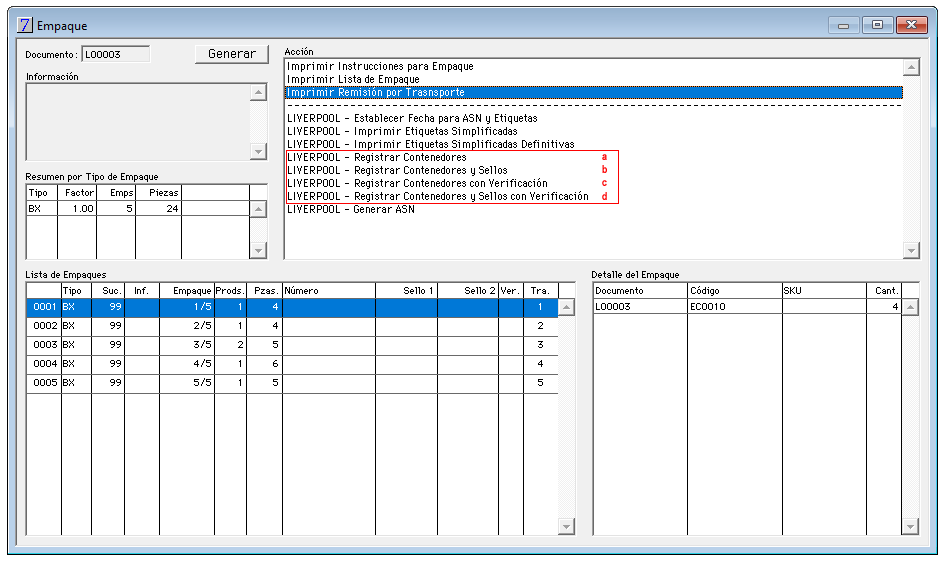This screenshot has height=561, width=945.
Task: Click the EC0010 code cell
Action: coord(735,307)
